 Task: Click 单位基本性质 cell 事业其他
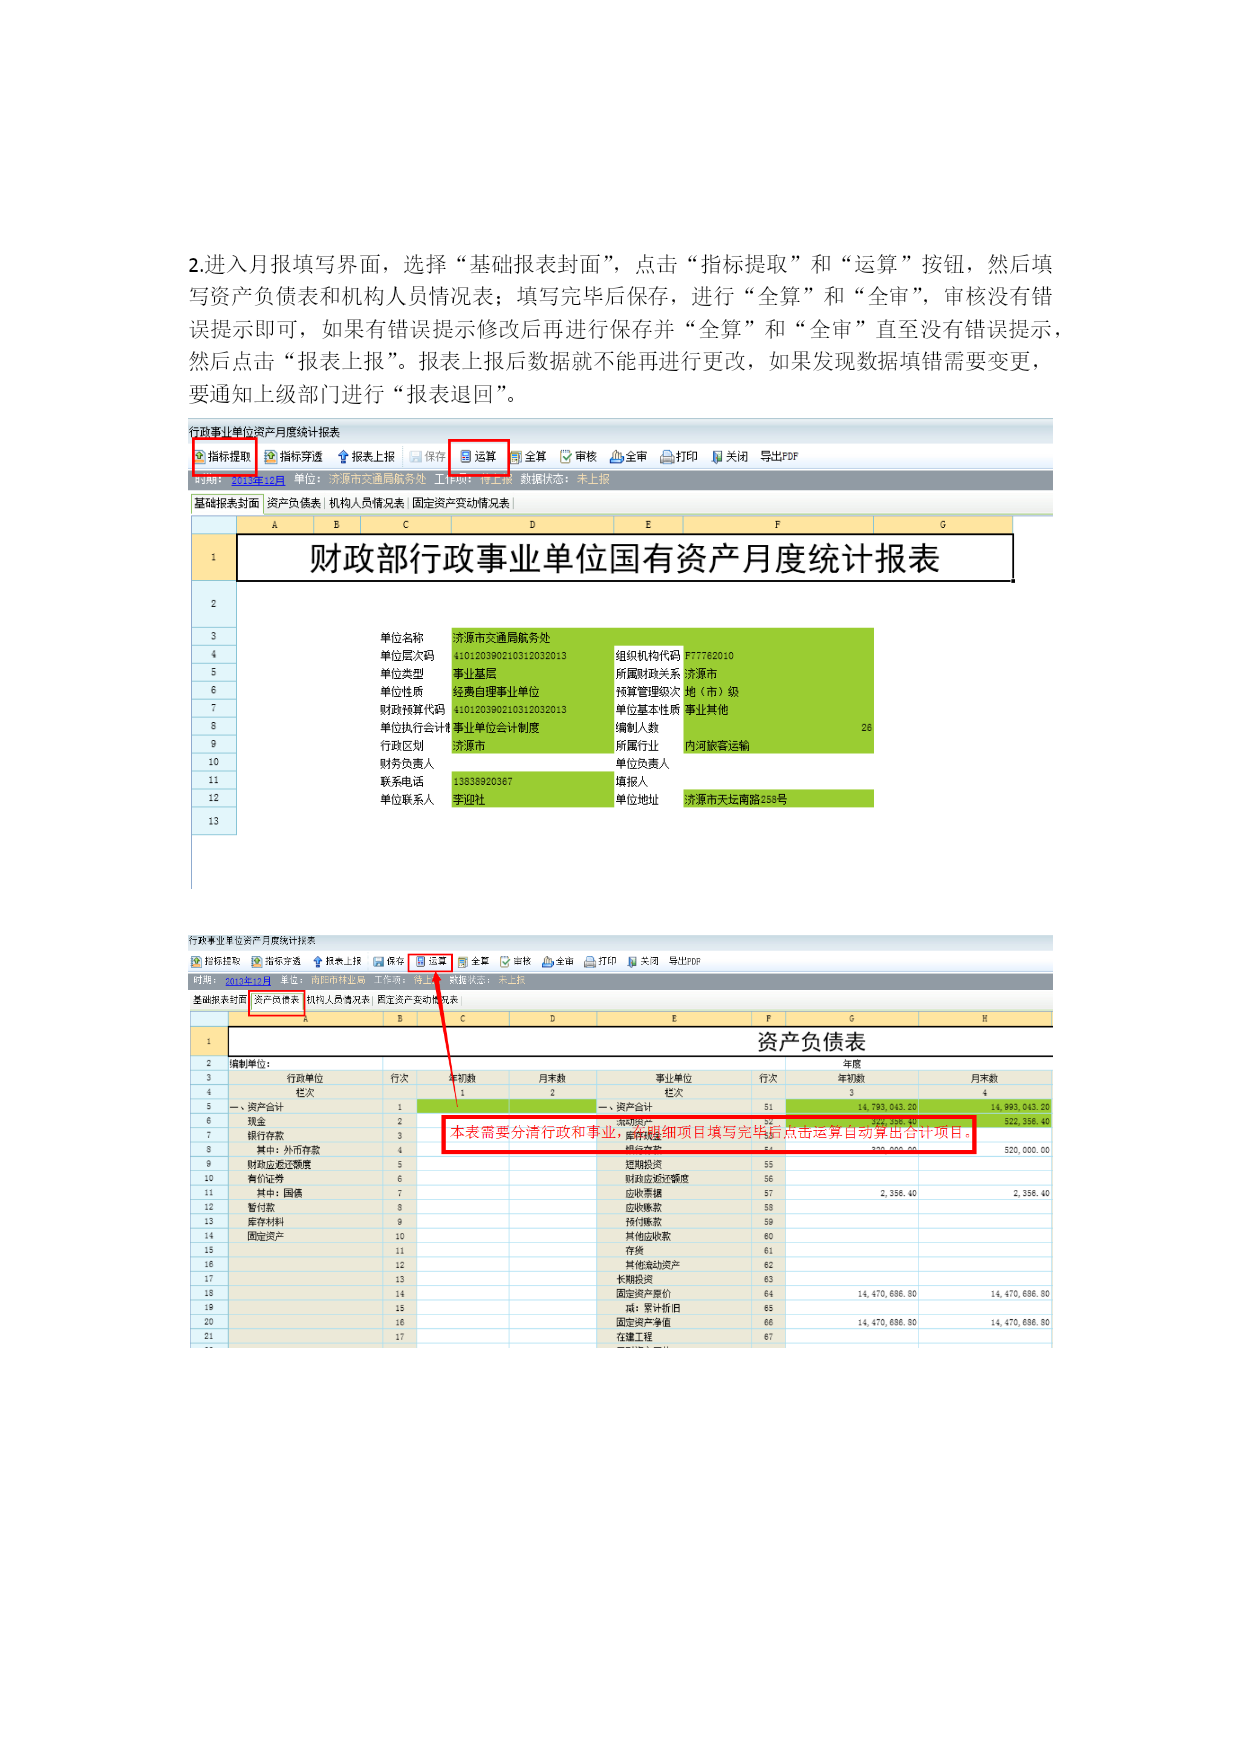(x=778, y=710)
